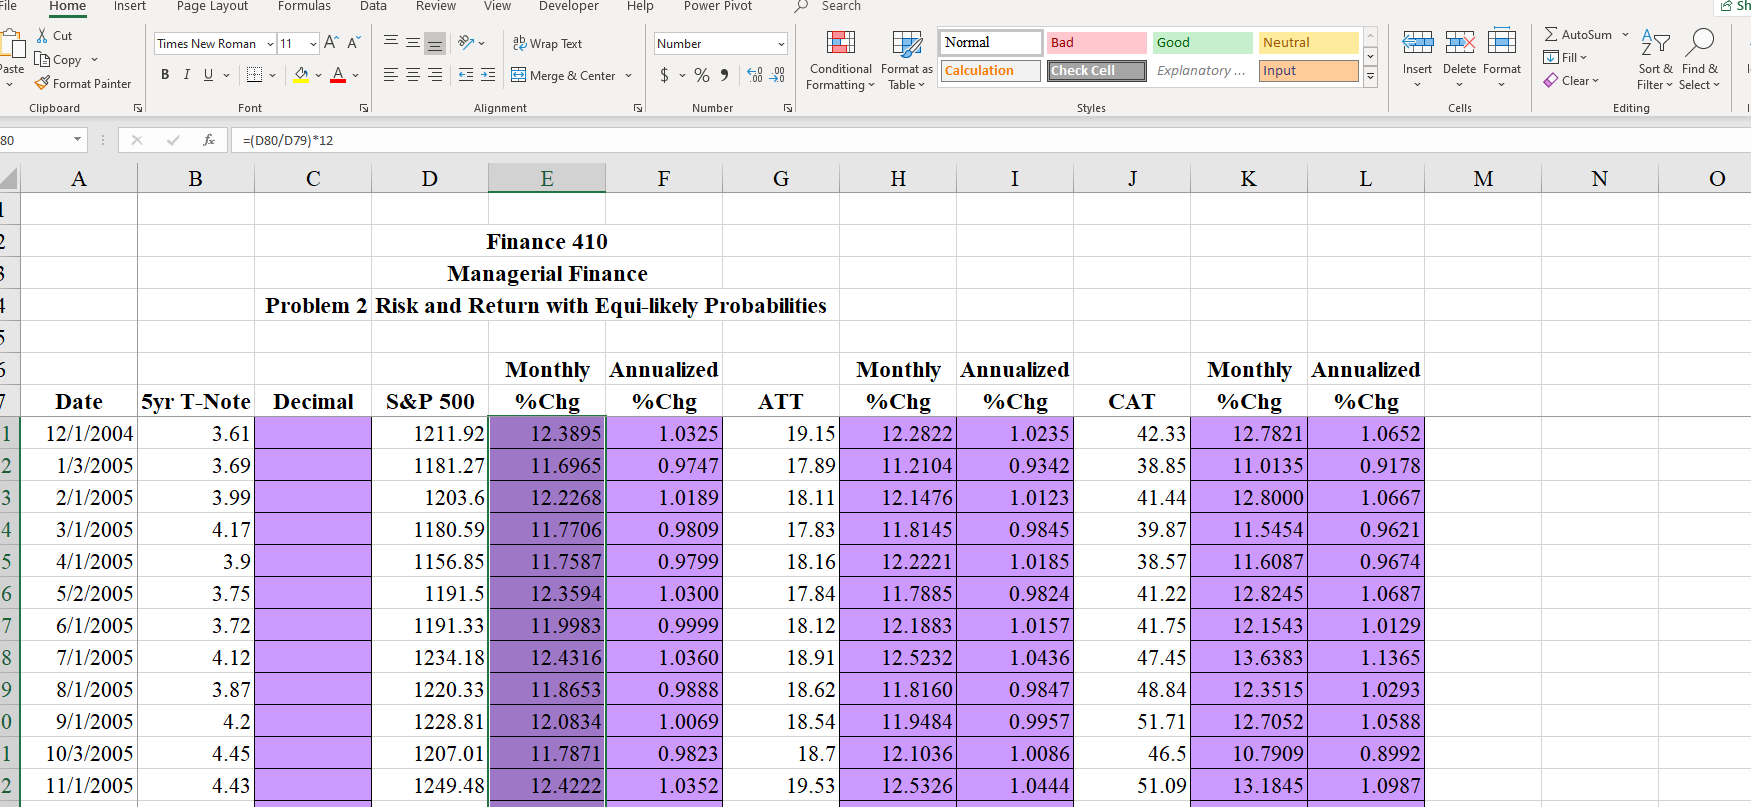
Task: Align text left
Action: [x=391, y=75]
